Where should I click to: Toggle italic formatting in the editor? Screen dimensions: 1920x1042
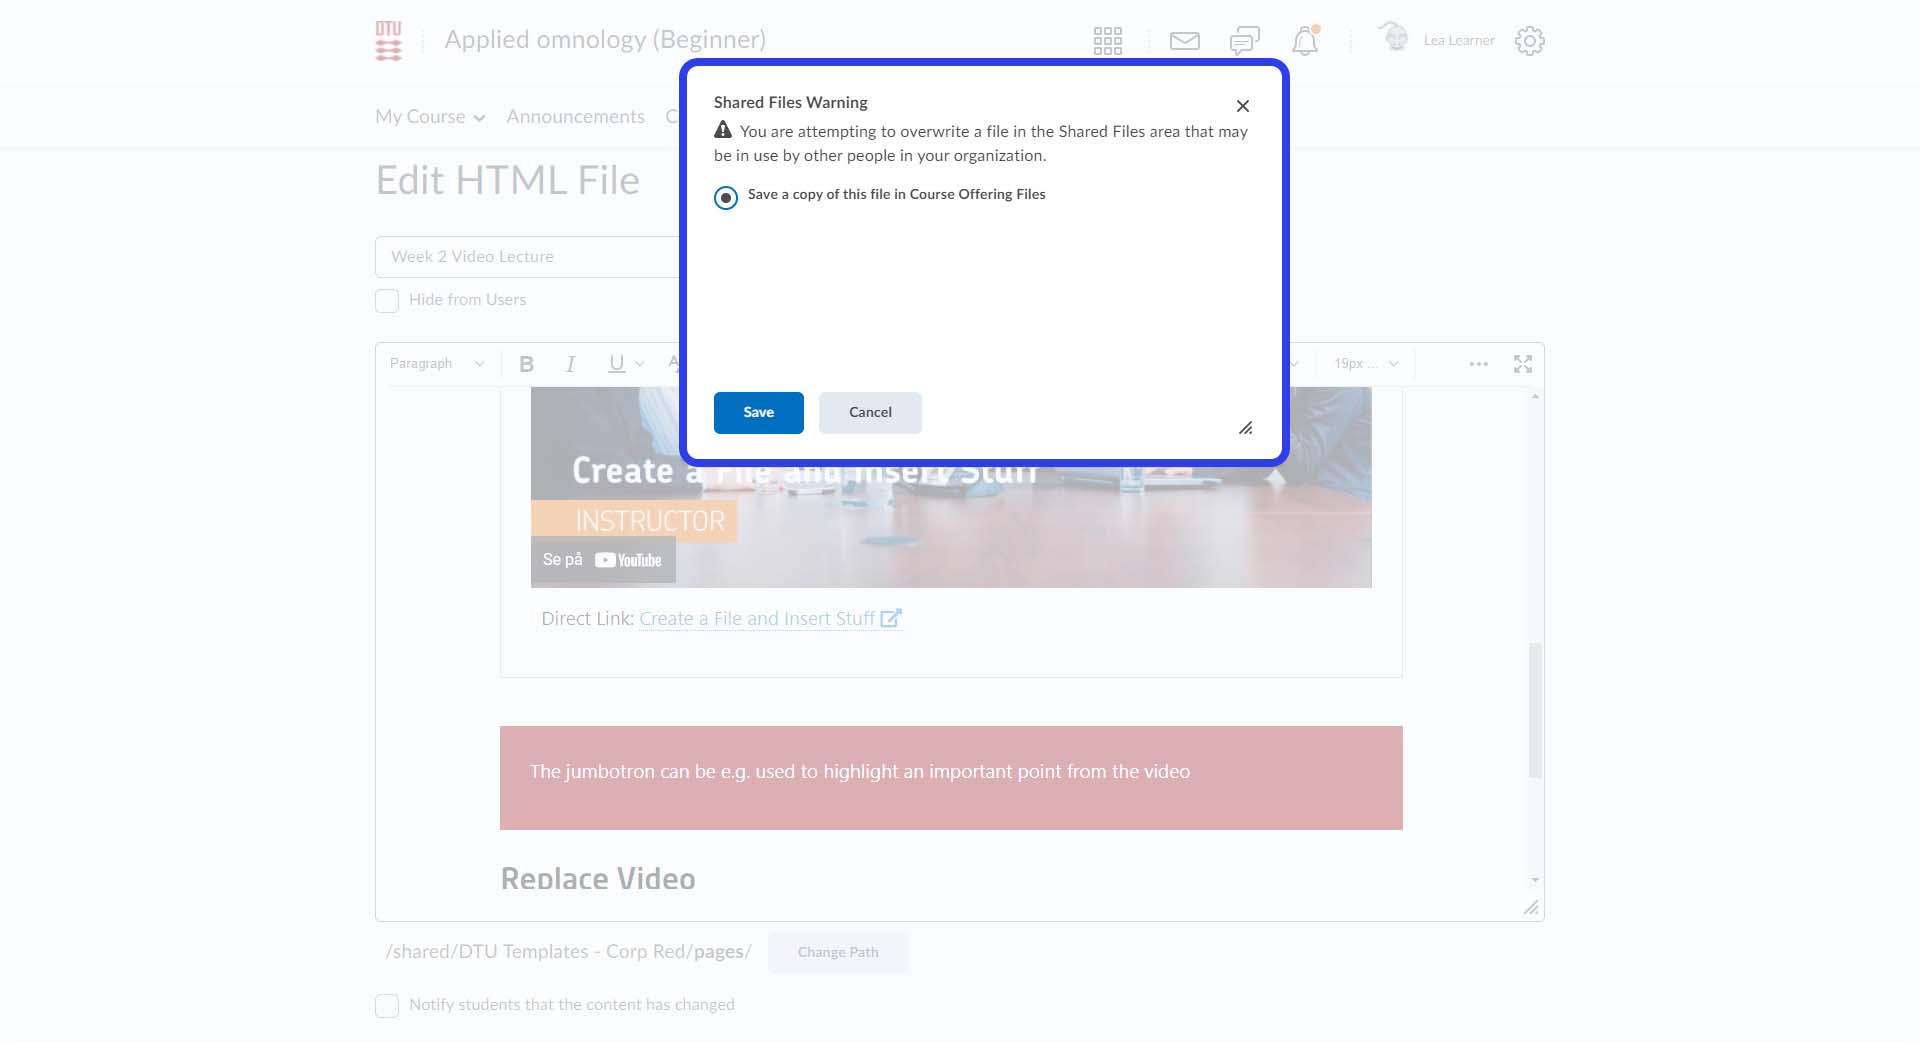coord(570,364)
